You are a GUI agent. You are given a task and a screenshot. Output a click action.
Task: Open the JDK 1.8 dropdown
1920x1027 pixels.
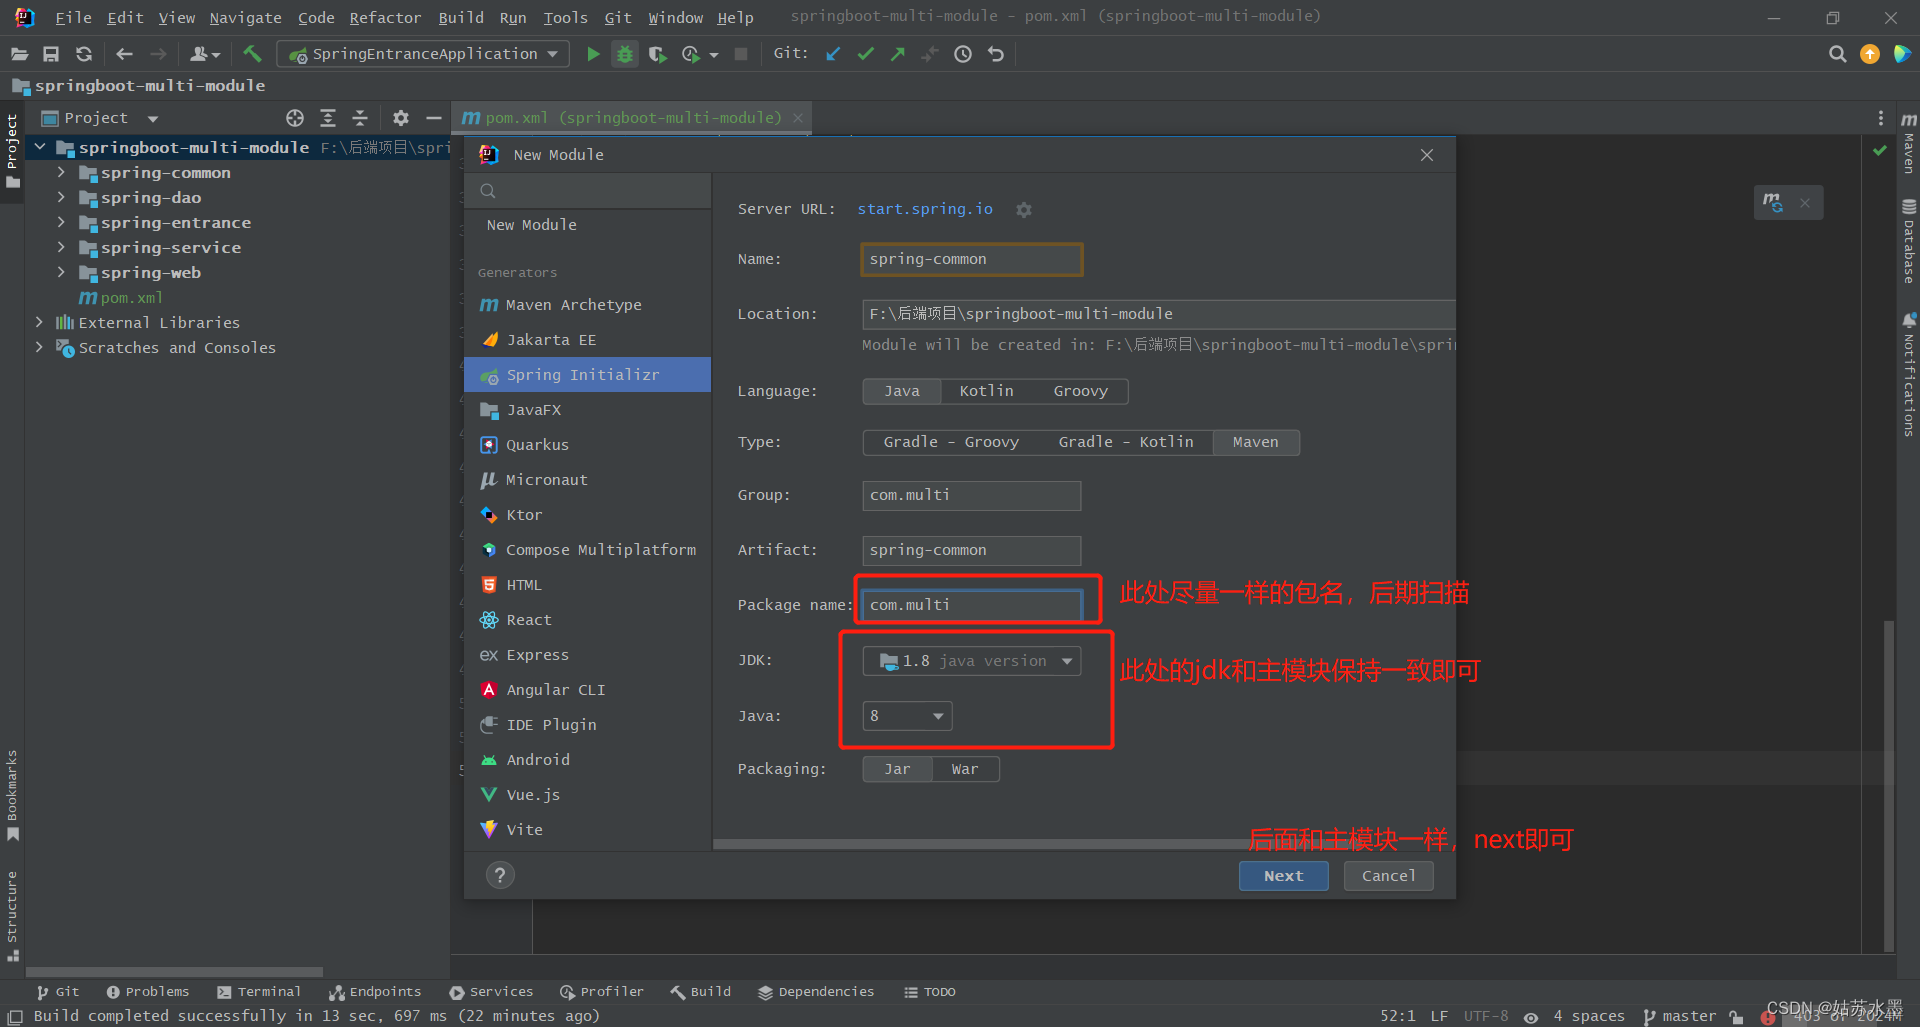tap(972, 661)
